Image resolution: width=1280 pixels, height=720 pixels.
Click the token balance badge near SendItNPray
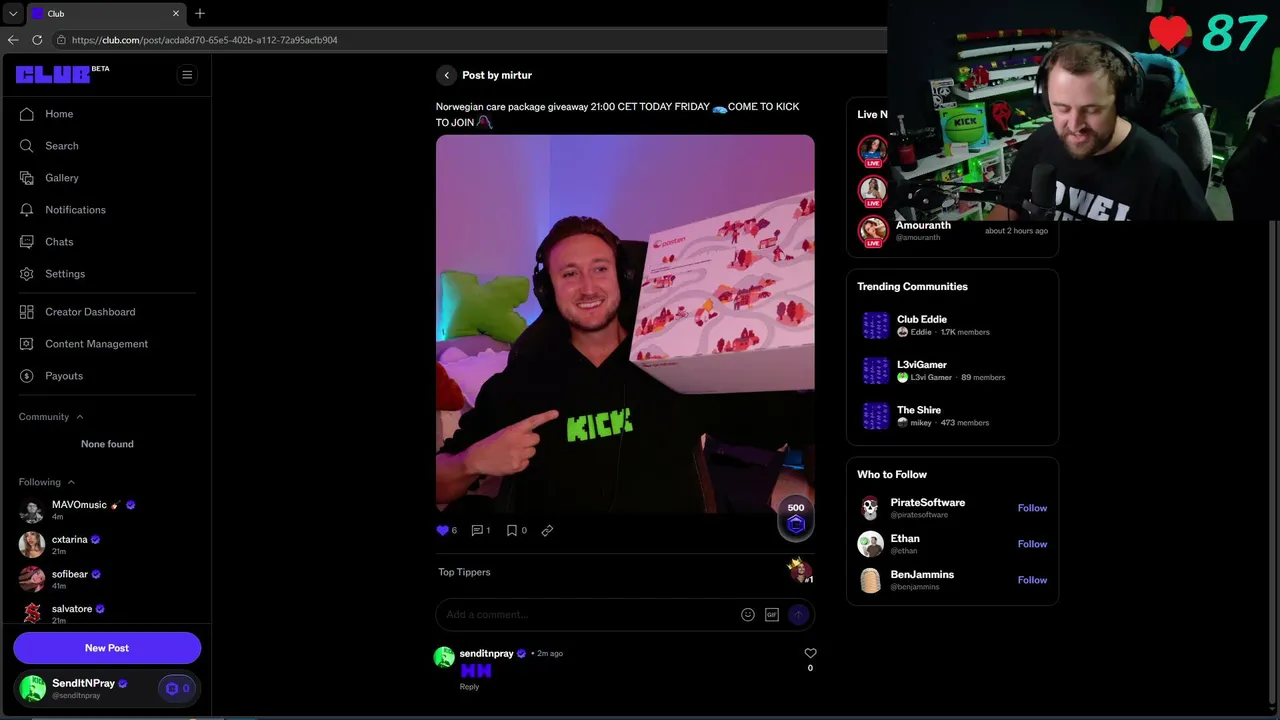click(177, 688)
